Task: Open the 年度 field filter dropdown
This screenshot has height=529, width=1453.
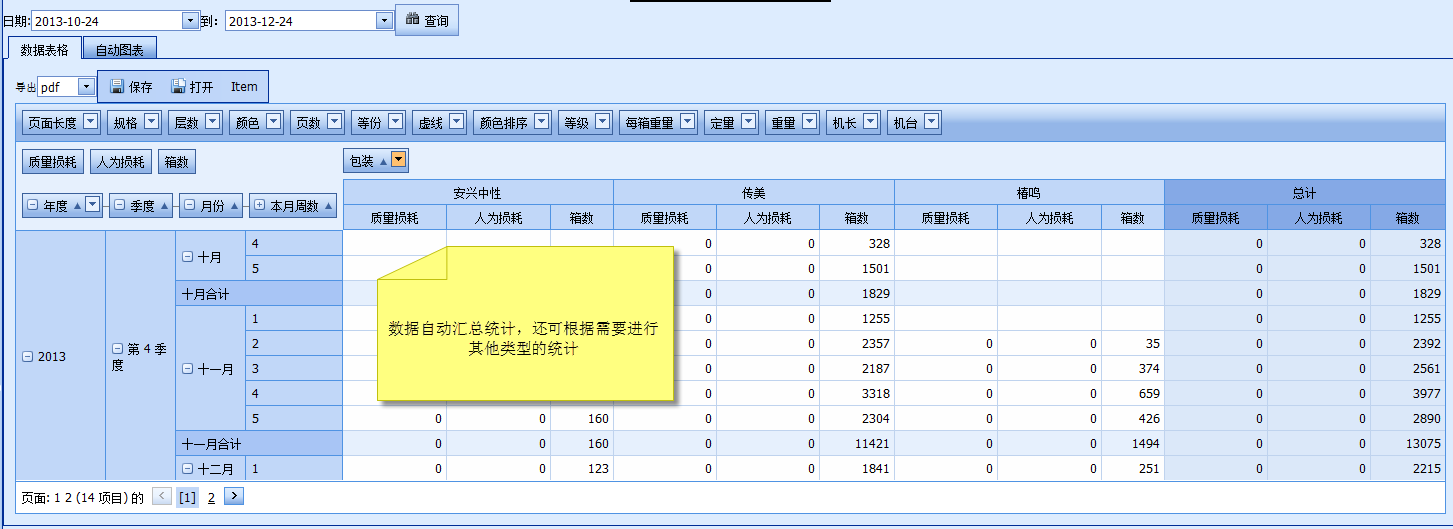Action: tap(93, 204)
